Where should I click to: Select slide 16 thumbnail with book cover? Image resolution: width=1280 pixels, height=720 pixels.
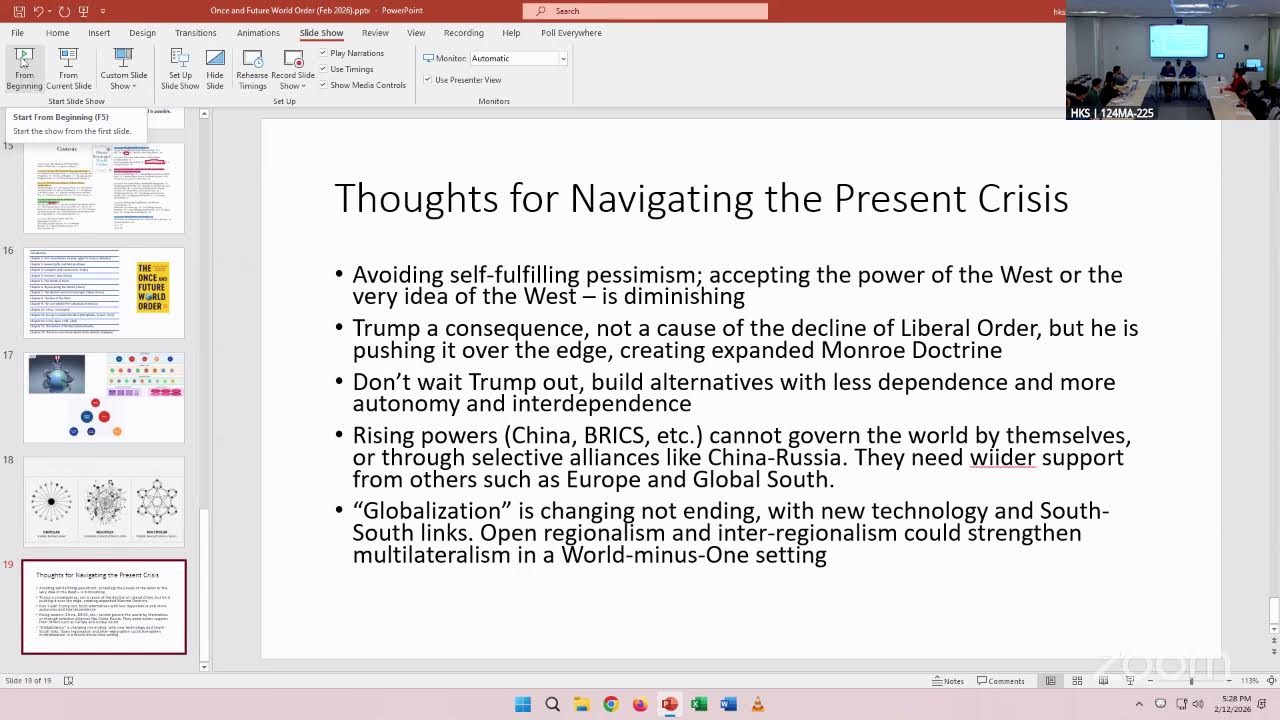click(104, 293)
